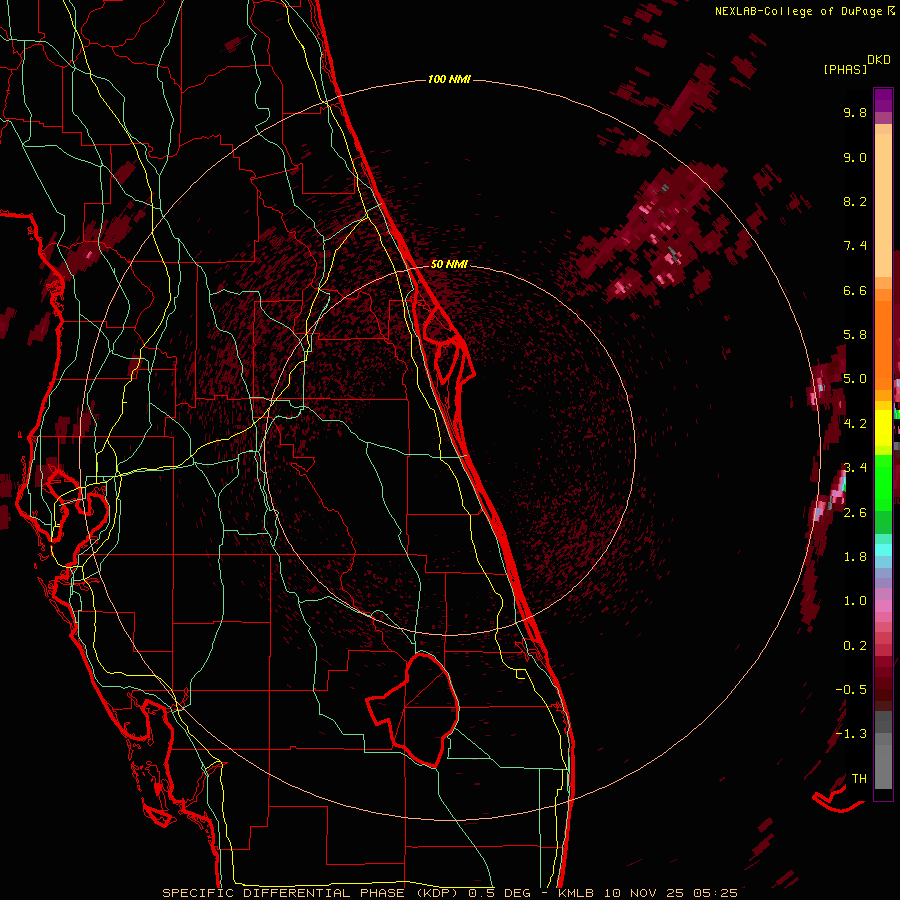Pick the yellow segment of the color scale

pos(883,428)
